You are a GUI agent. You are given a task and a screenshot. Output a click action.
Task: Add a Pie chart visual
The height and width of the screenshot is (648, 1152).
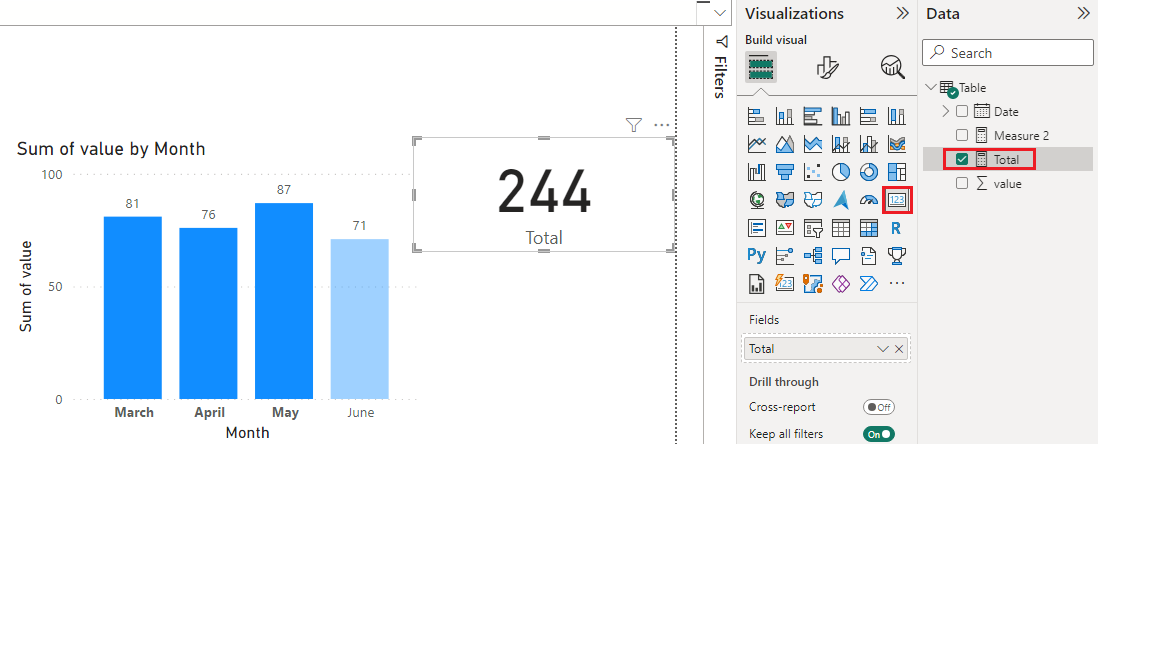(840, 172)
